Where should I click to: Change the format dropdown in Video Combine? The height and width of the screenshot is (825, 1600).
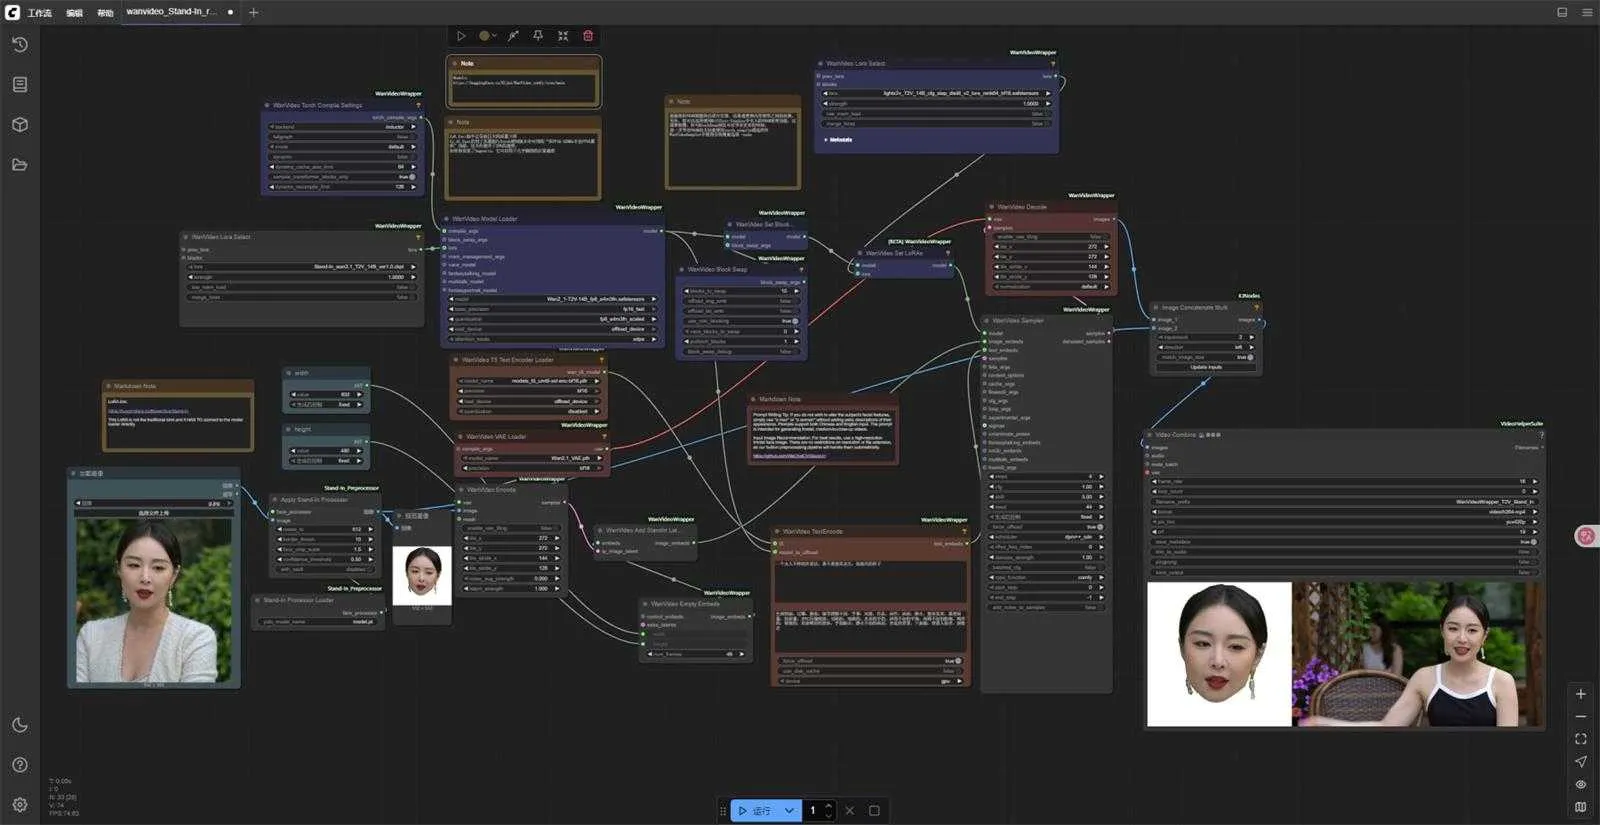tap(1345, 512)
